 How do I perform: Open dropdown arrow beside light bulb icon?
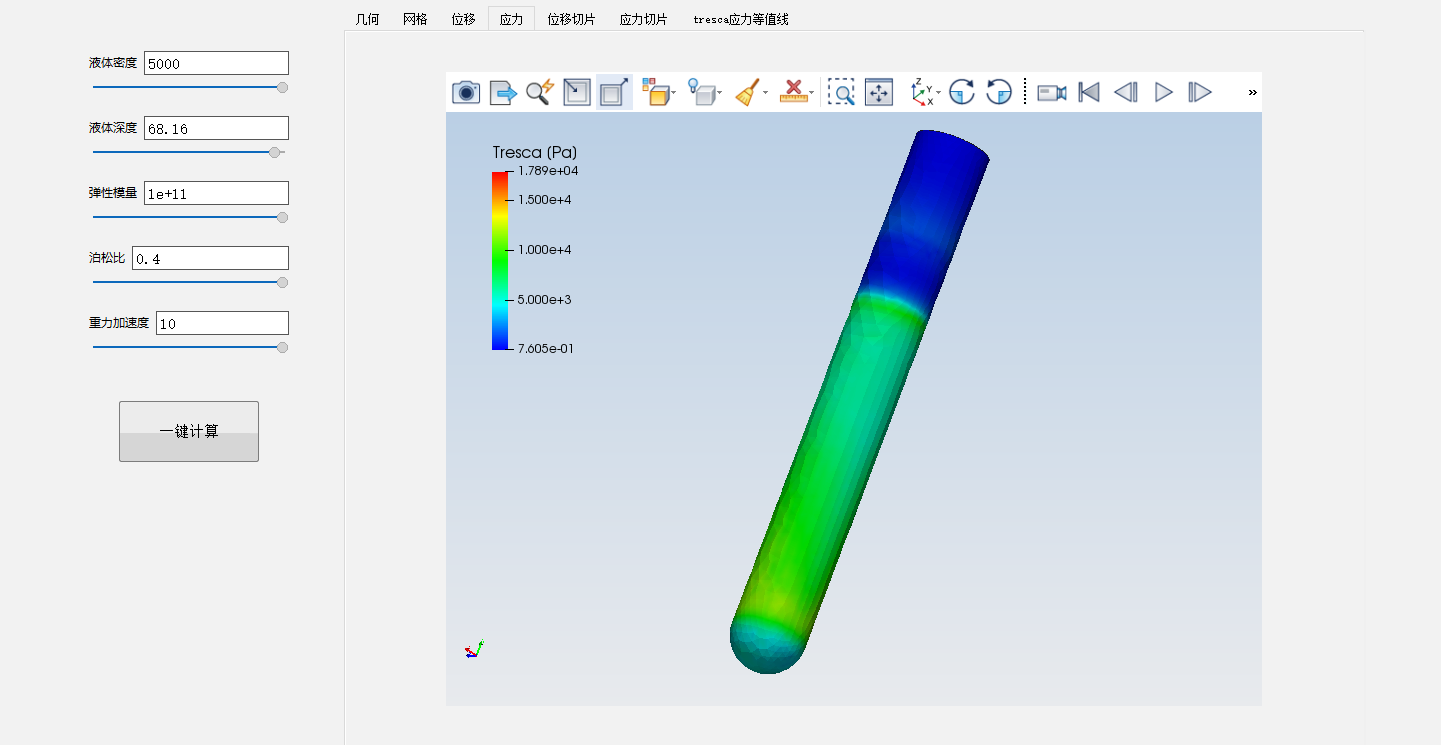pyautogui.click(x=720, y=93)
